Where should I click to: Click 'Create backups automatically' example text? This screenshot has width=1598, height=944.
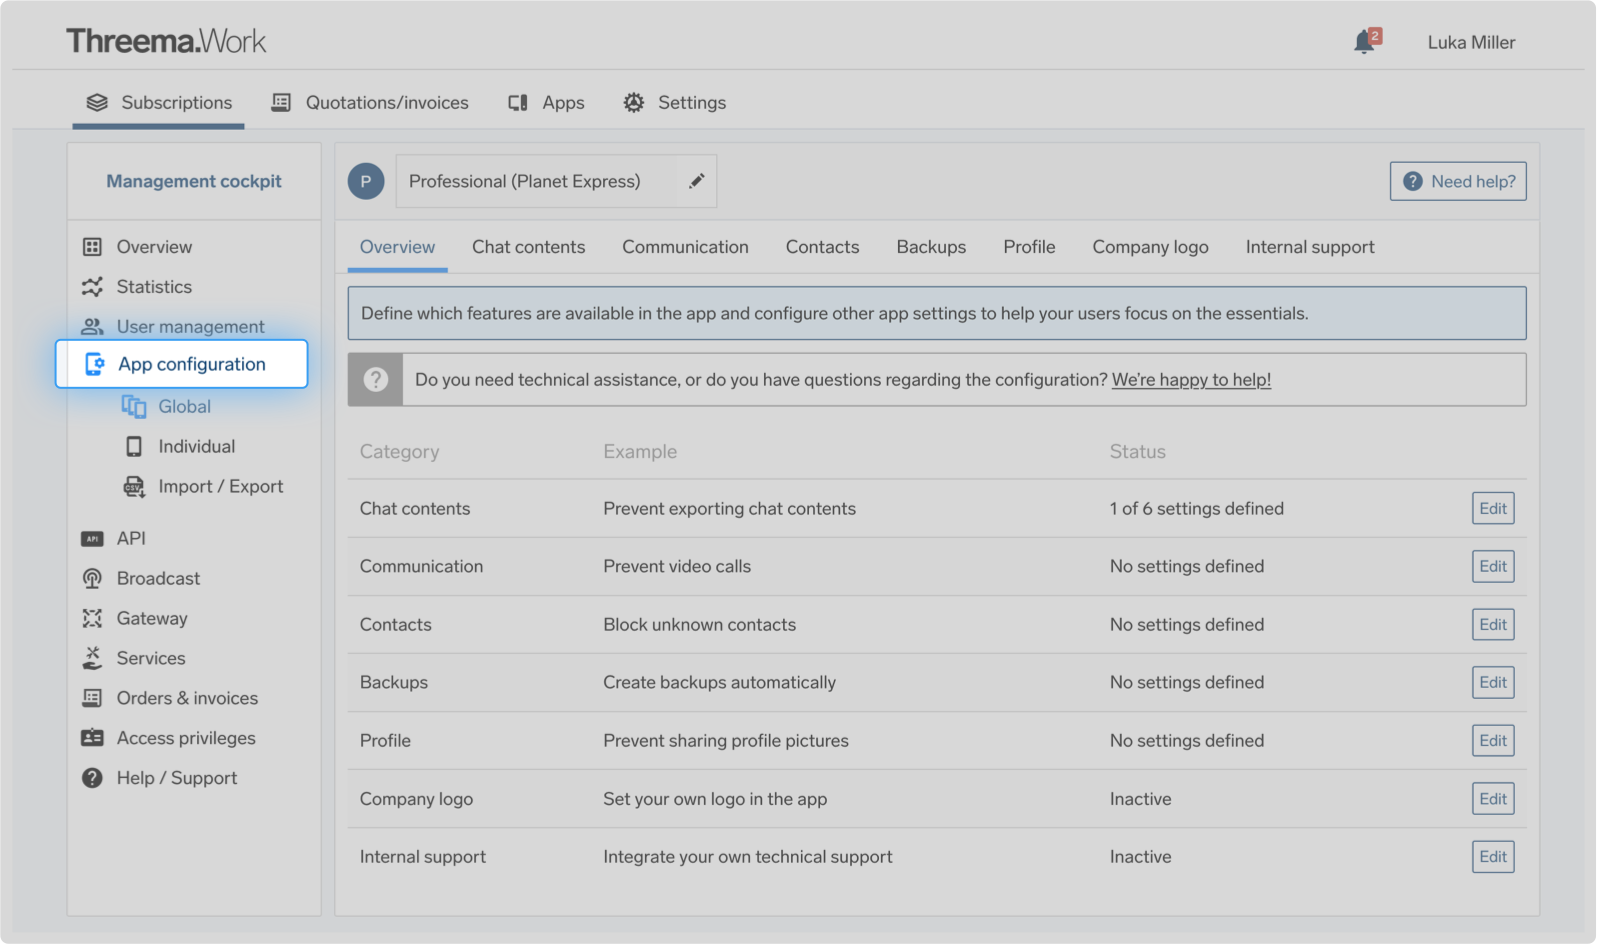point(719,682)
